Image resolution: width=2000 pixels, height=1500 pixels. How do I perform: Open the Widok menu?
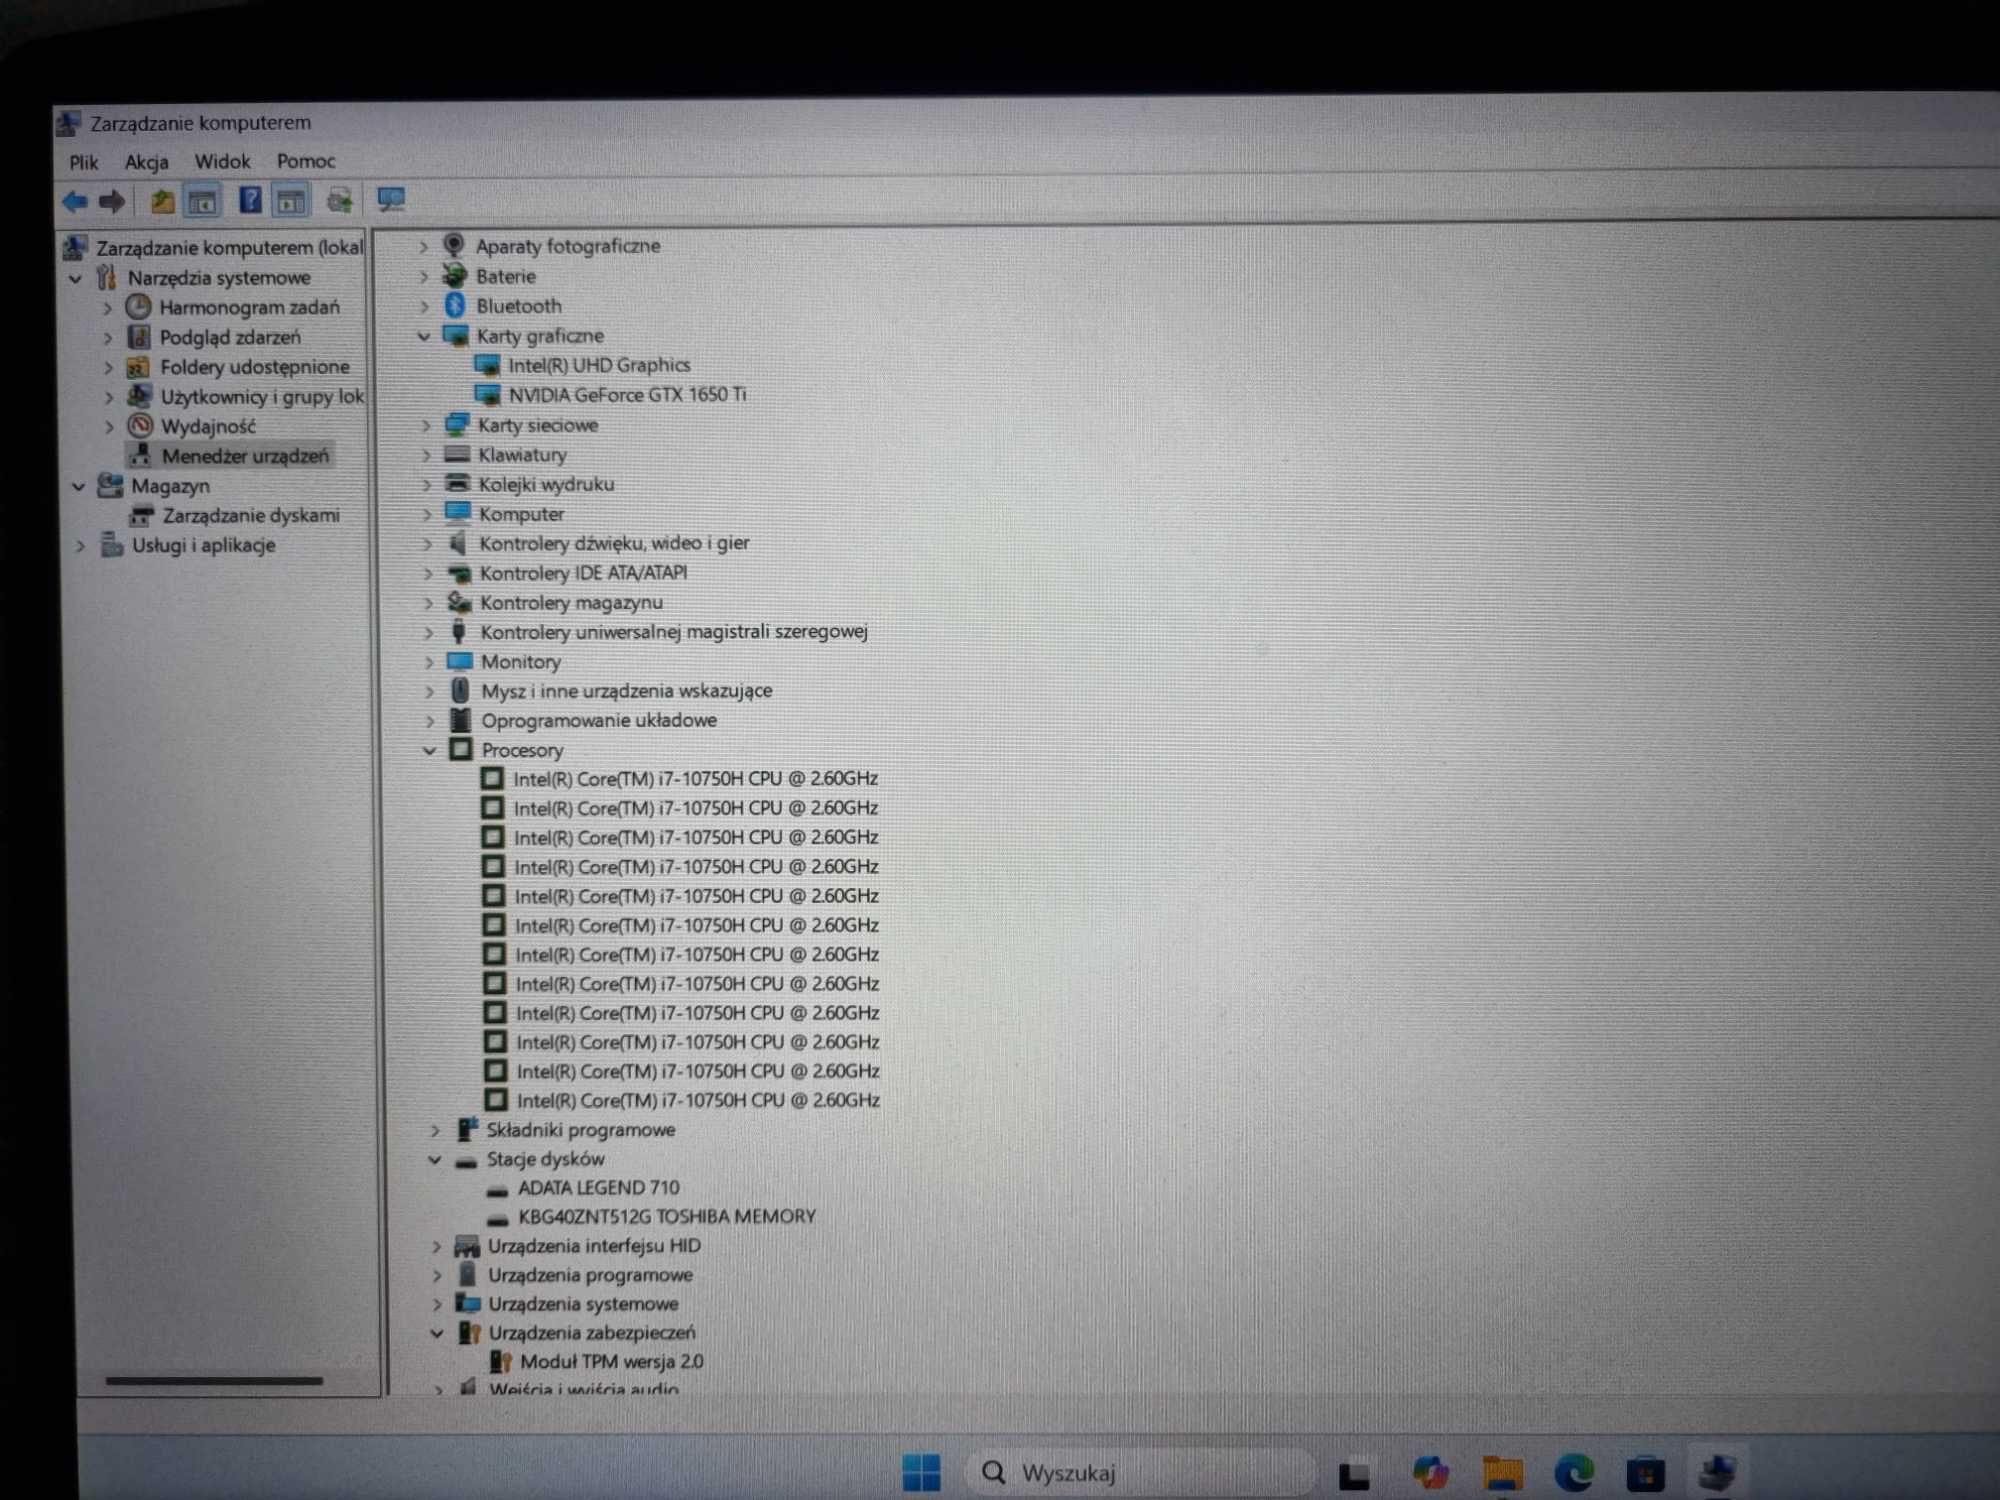click(222, 161)
